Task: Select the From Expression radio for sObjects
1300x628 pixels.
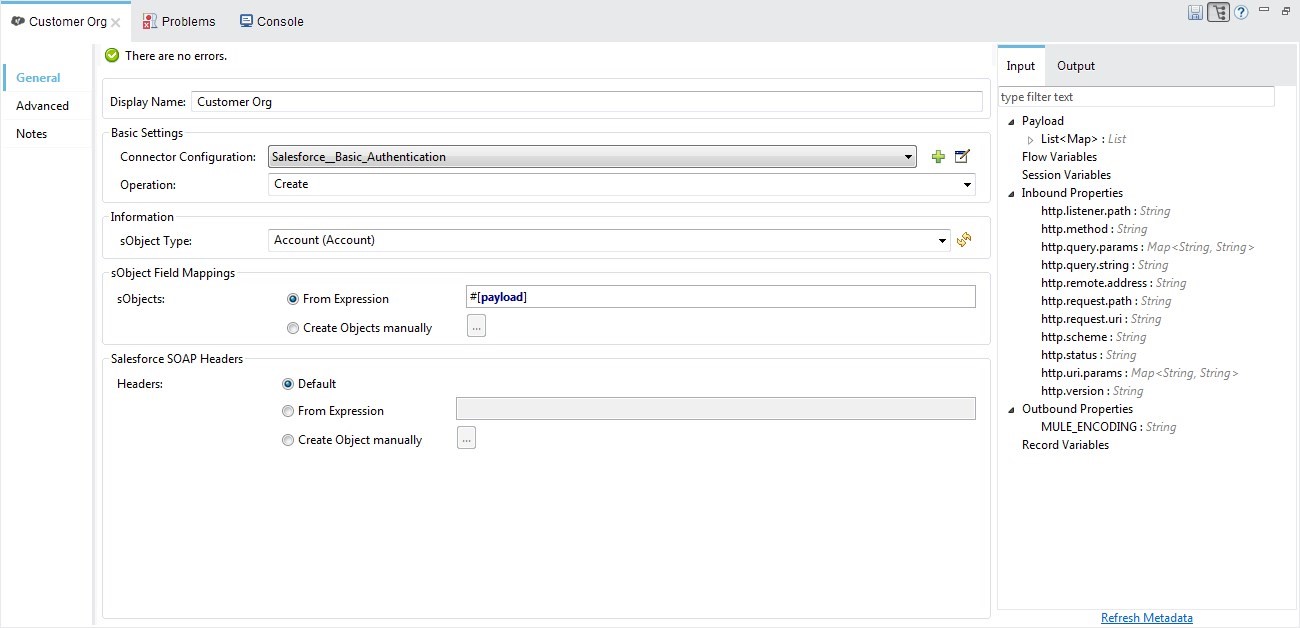Action: [293, 299]
